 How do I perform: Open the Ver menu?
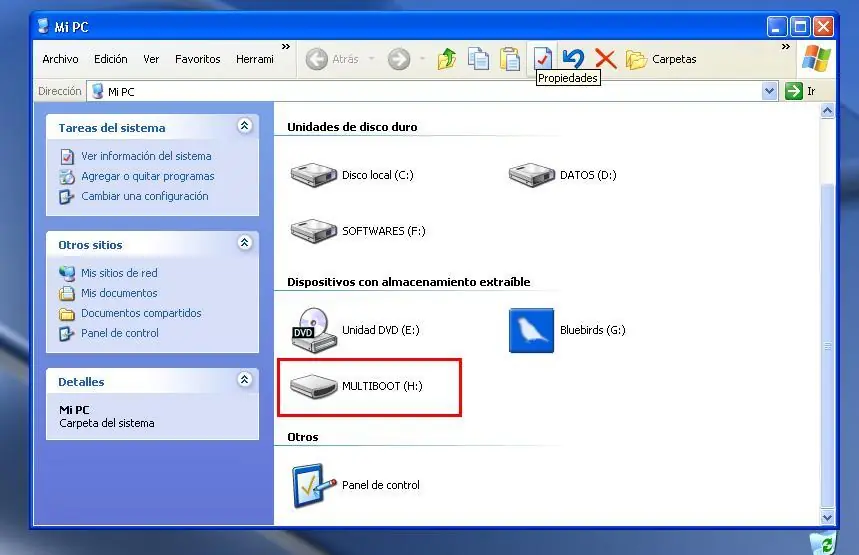[151, 59]
